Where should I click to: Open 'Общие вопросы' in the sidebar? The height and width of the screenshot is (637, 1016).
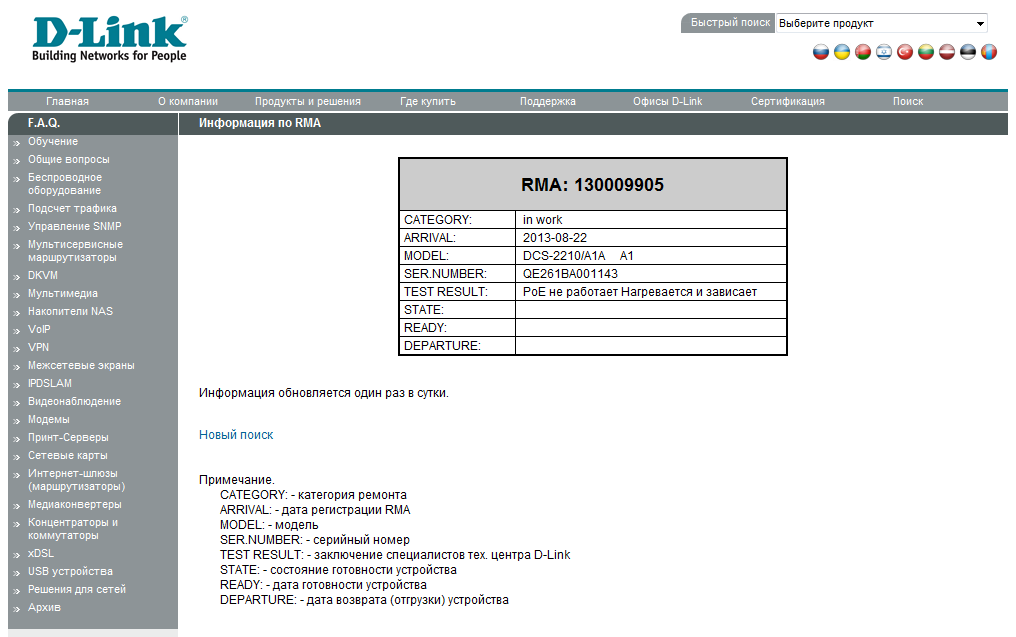pos(69,159)
